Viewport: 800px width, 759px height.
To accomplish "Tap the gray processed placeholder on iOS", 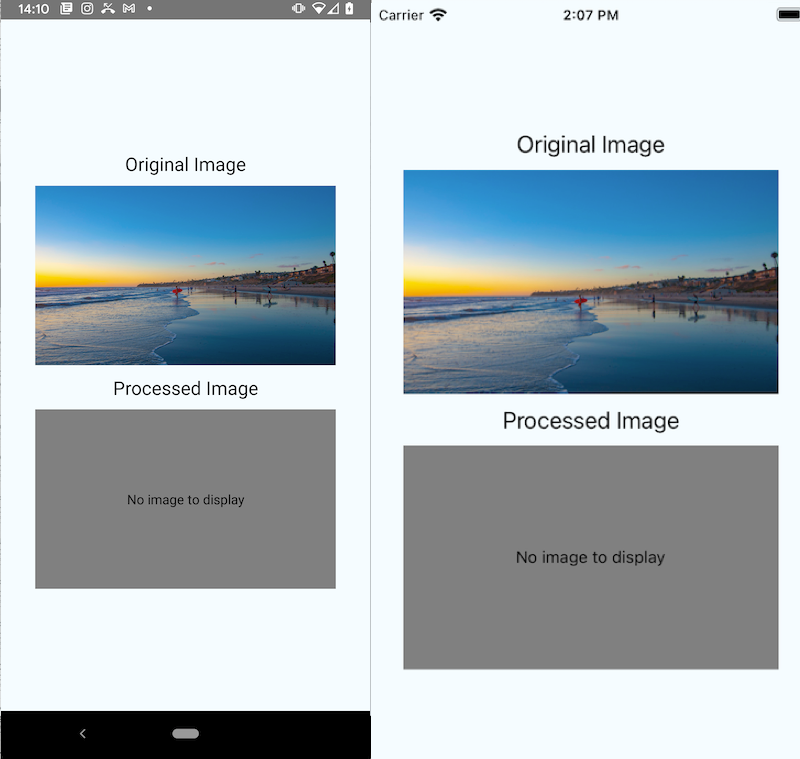I will 591,558.
